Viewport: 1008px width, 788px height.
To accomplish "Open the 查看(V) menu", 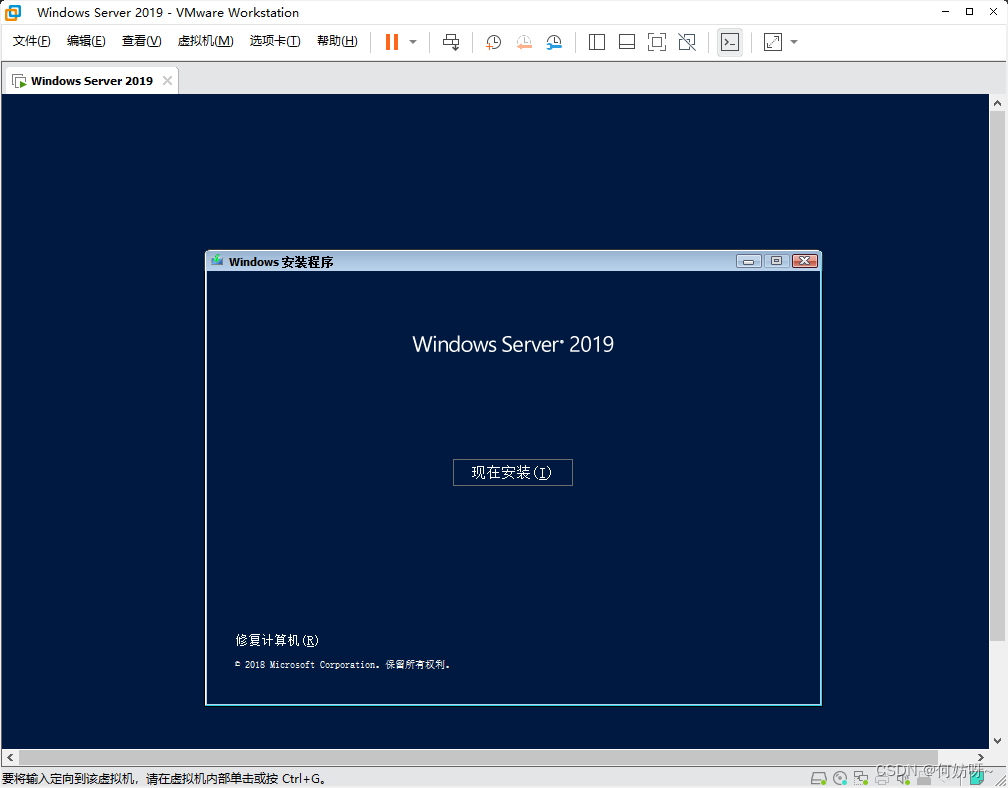I will click(141, 41).
